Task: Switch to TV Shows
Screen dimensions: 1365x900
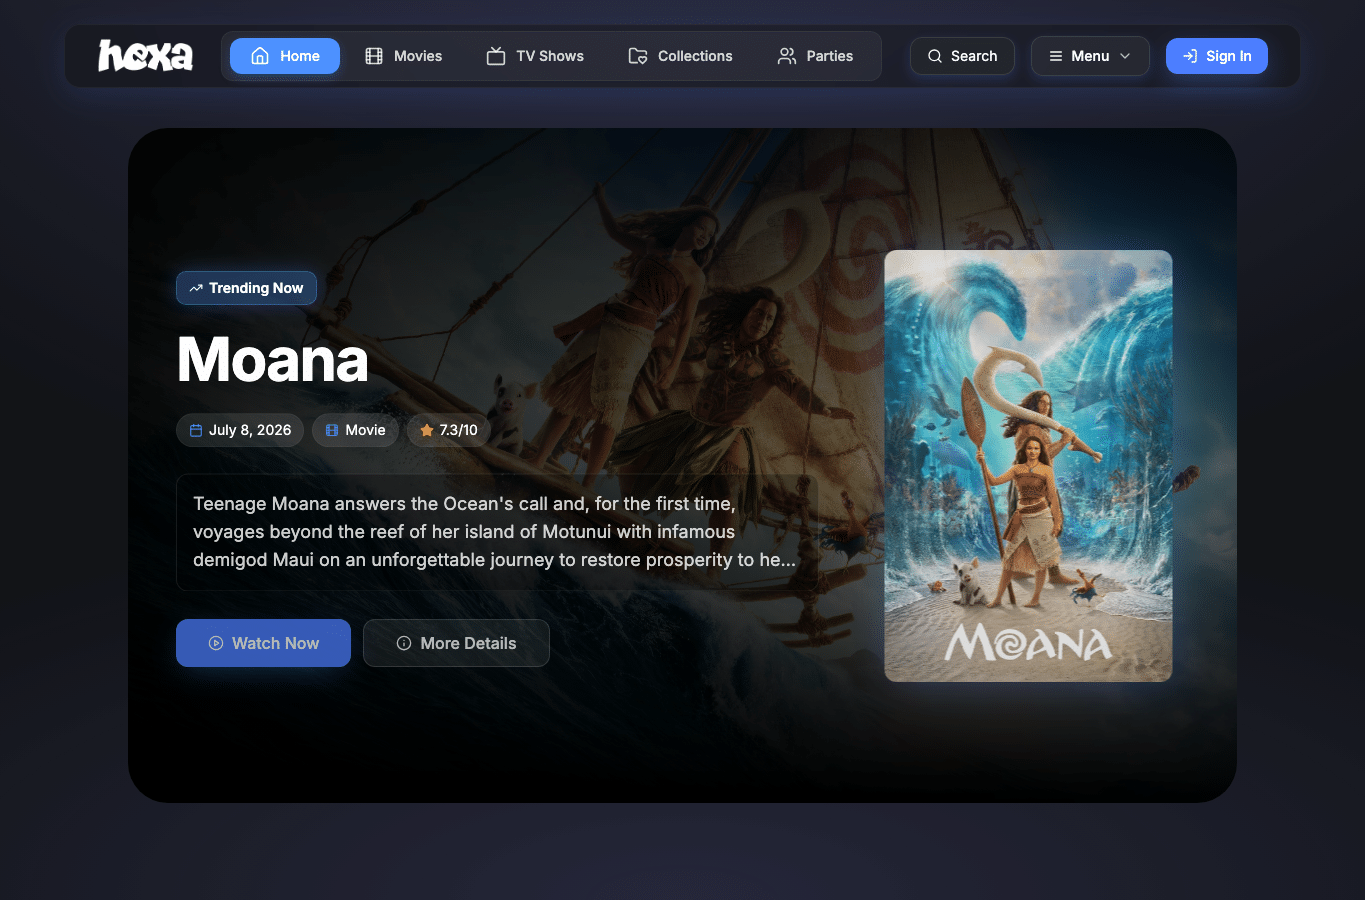Action: 535,56
